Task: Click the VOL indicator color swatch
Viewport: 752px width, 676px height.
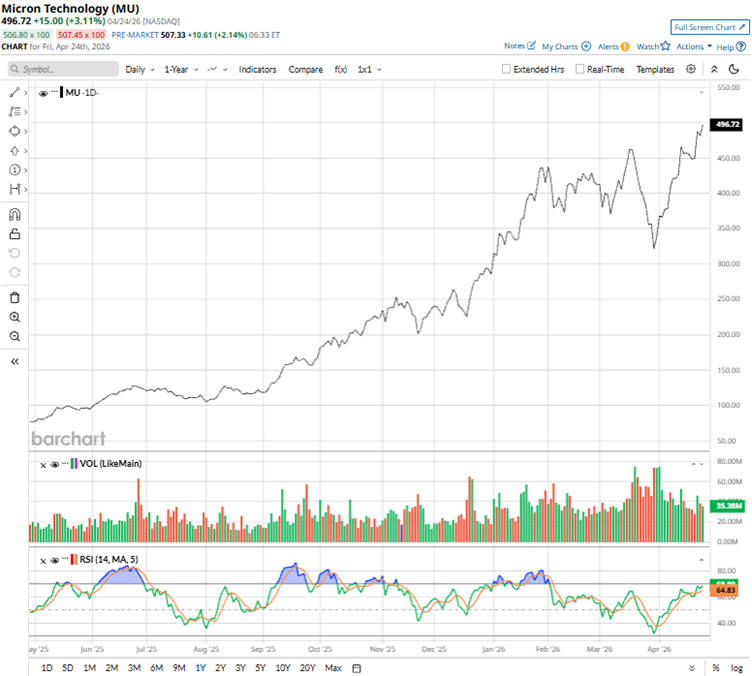Action: pos(74,464)
